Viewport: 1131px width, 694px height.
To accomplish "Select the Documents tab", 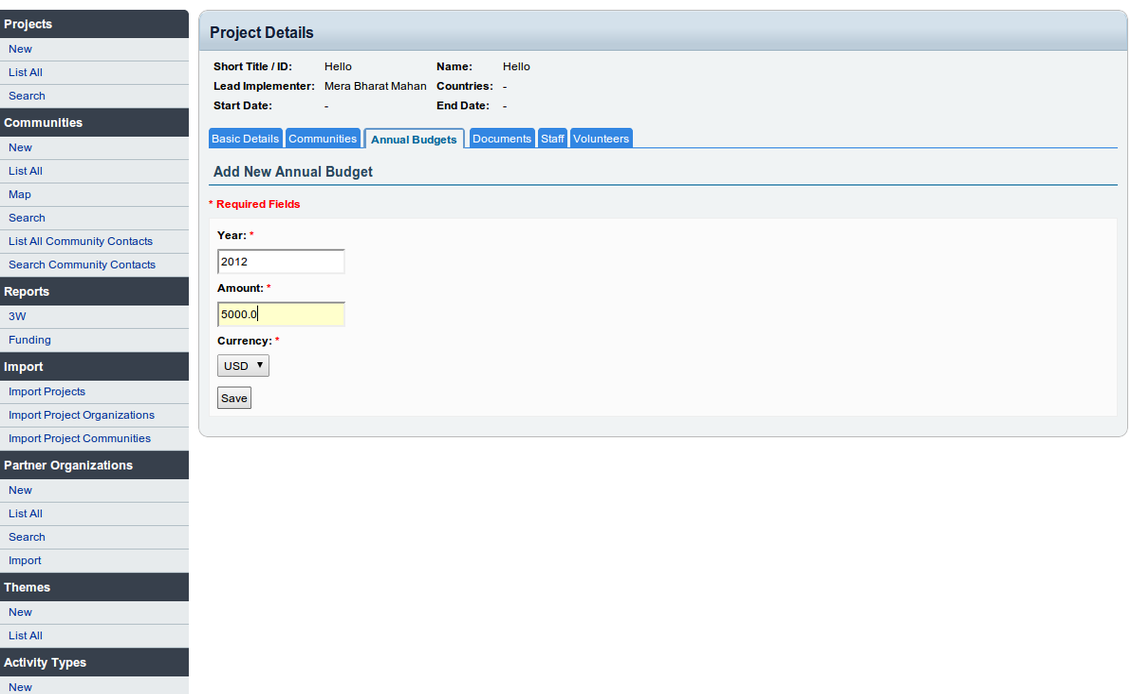I will click(501, 139).
